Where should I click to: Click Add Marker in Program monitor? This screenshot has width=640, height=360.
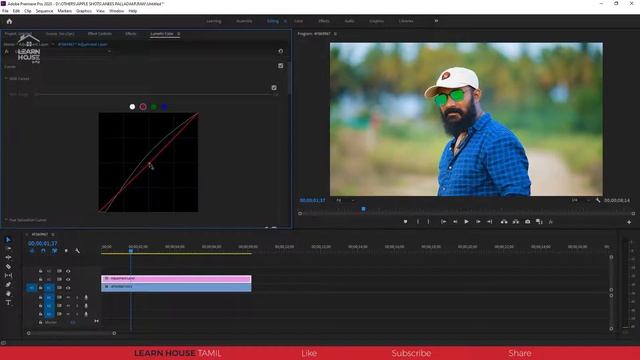click(x=405, y=222)
